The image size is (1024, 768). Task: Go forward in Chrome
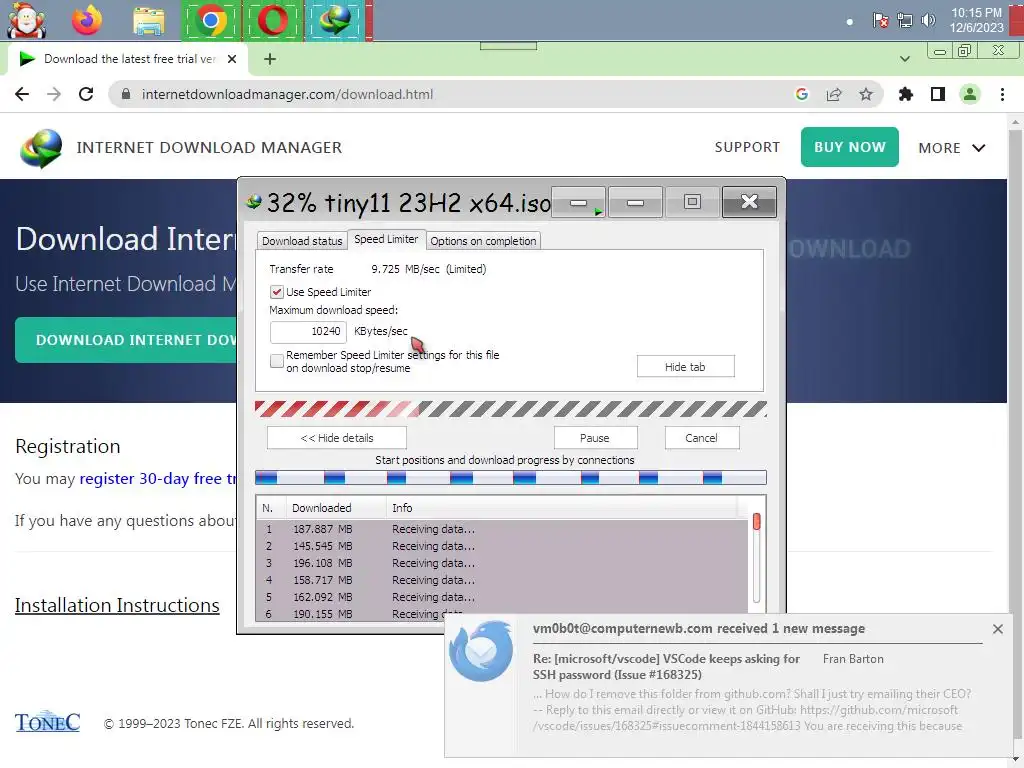coord(54,94)
